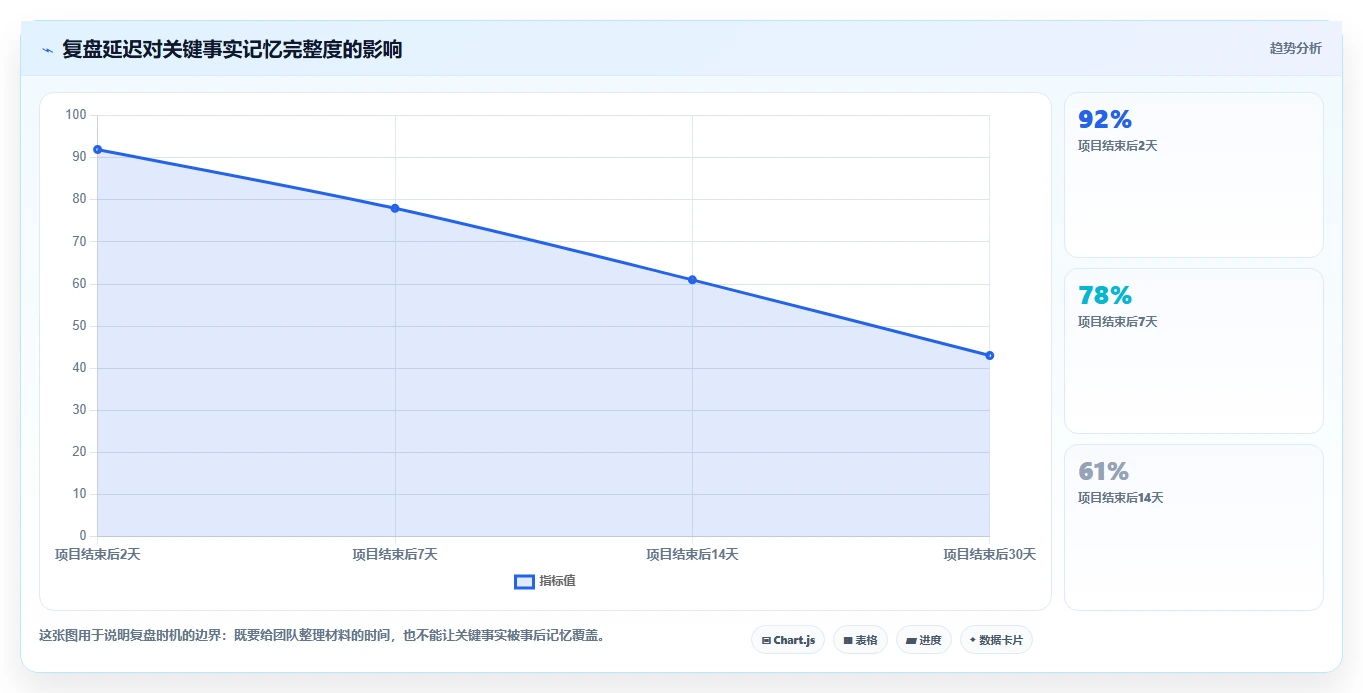Image resolution: width=1363 pixels, height=693 pixels.
Task: Click the x-axis label 项目结束后7天
Action: pos(395,554)
